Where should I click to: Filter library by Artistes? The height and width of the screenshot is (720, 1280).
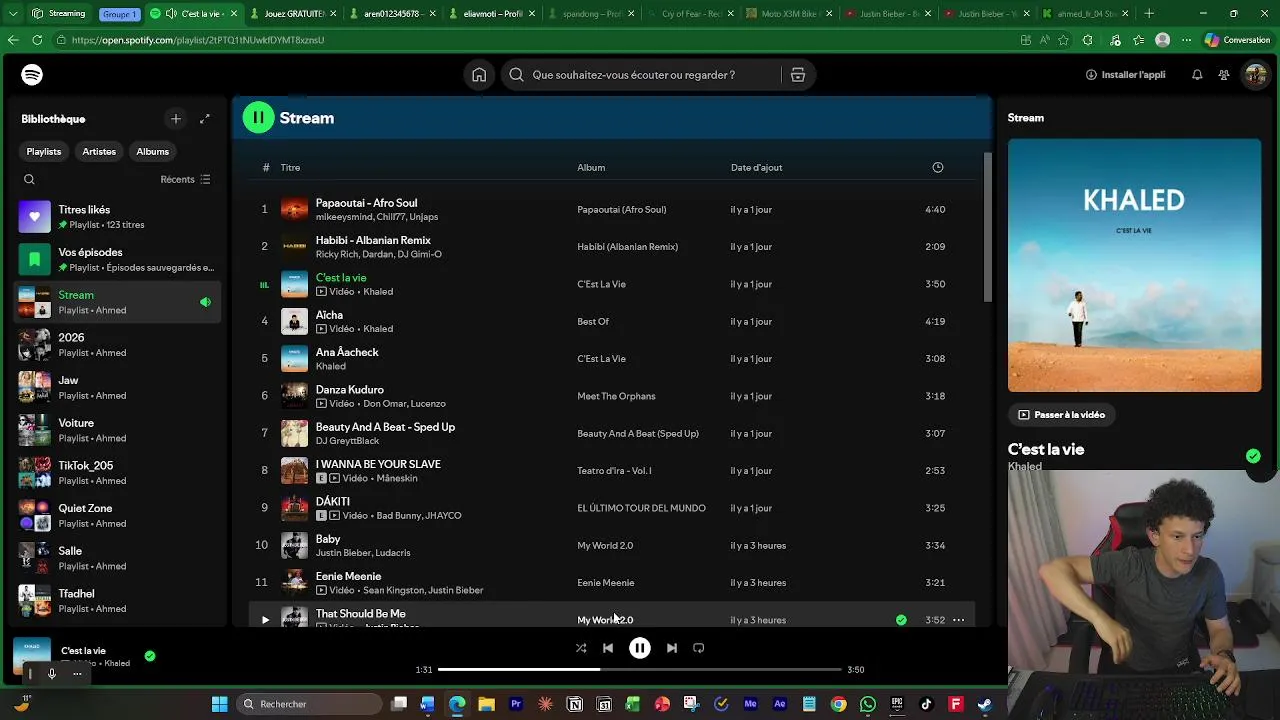tap(99, 151)
